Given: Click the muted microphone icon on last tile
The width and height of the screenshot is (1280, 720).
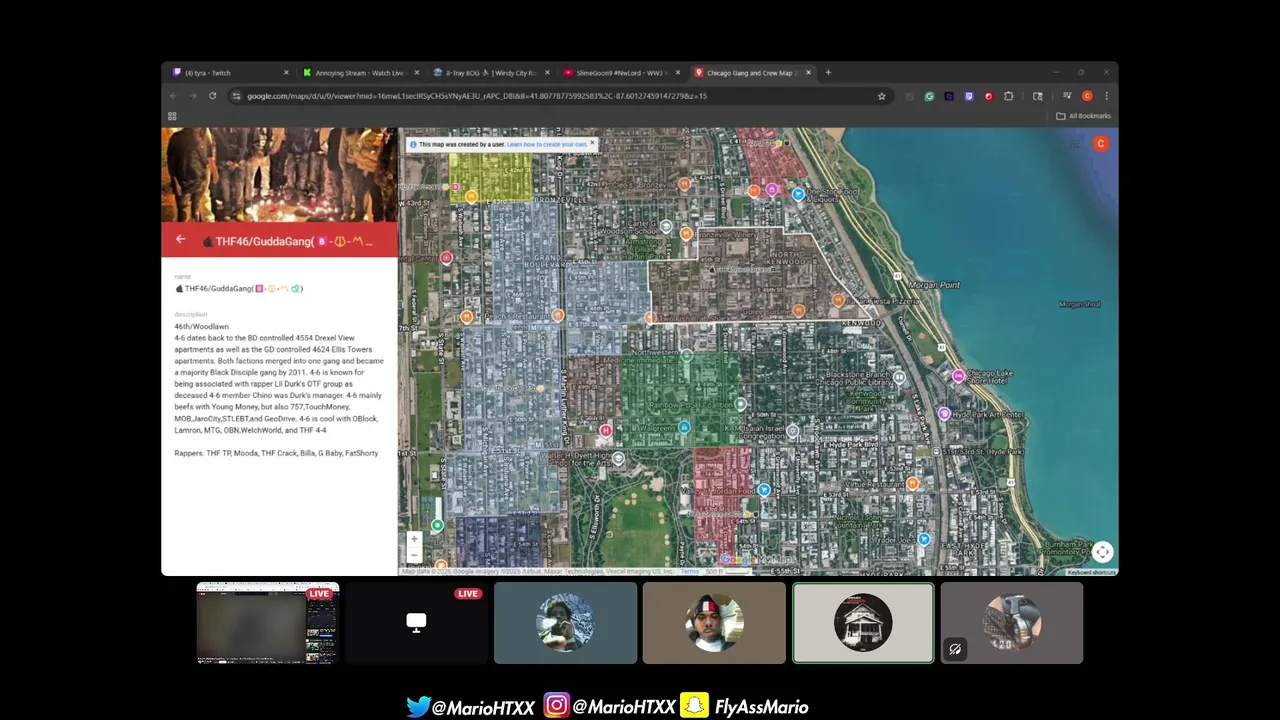Looking at the screenshot, I should pyautogui.click(x=955, y=649).
